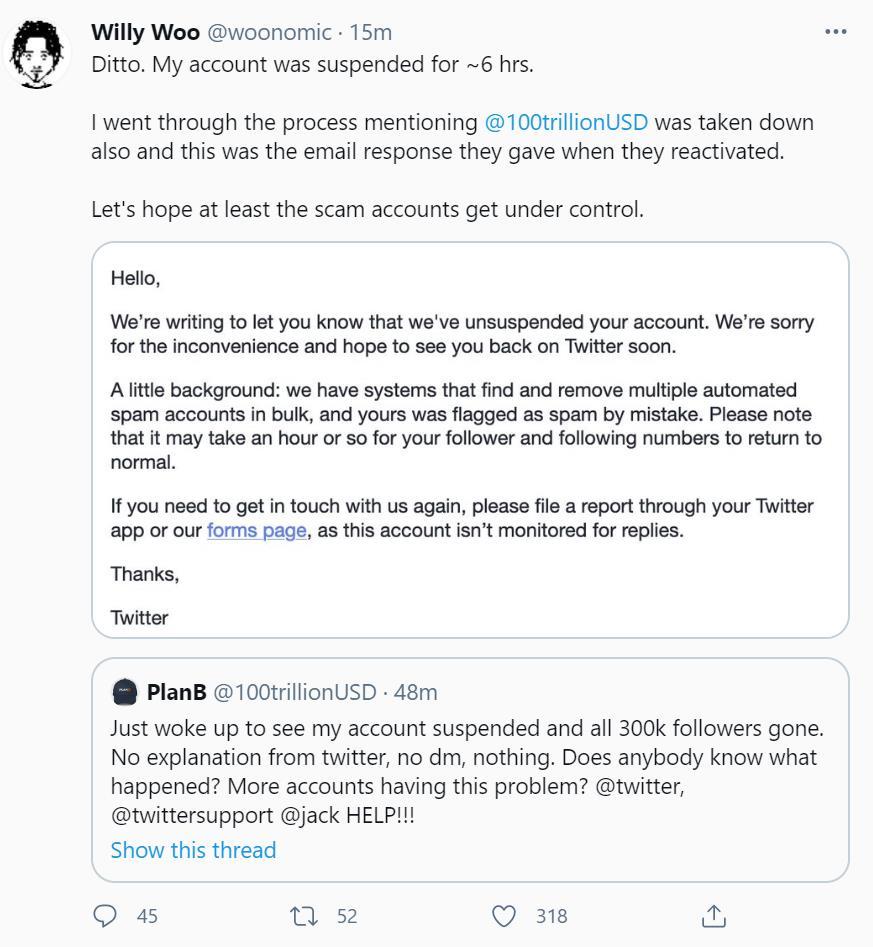Click the PlanB name in the quoted tweet
This screenshot has width=873, height=947.
click(176, 692)
